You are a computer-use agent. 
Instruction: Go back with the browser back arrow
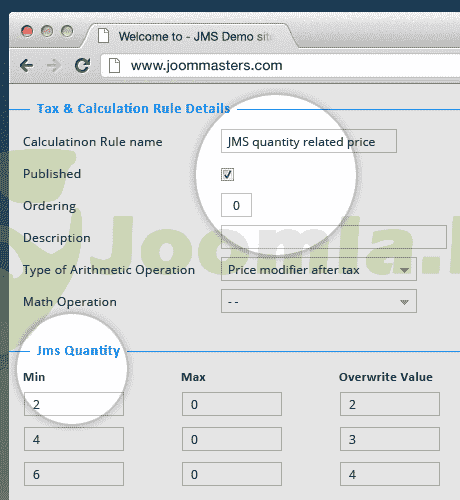tap(26, 65)
